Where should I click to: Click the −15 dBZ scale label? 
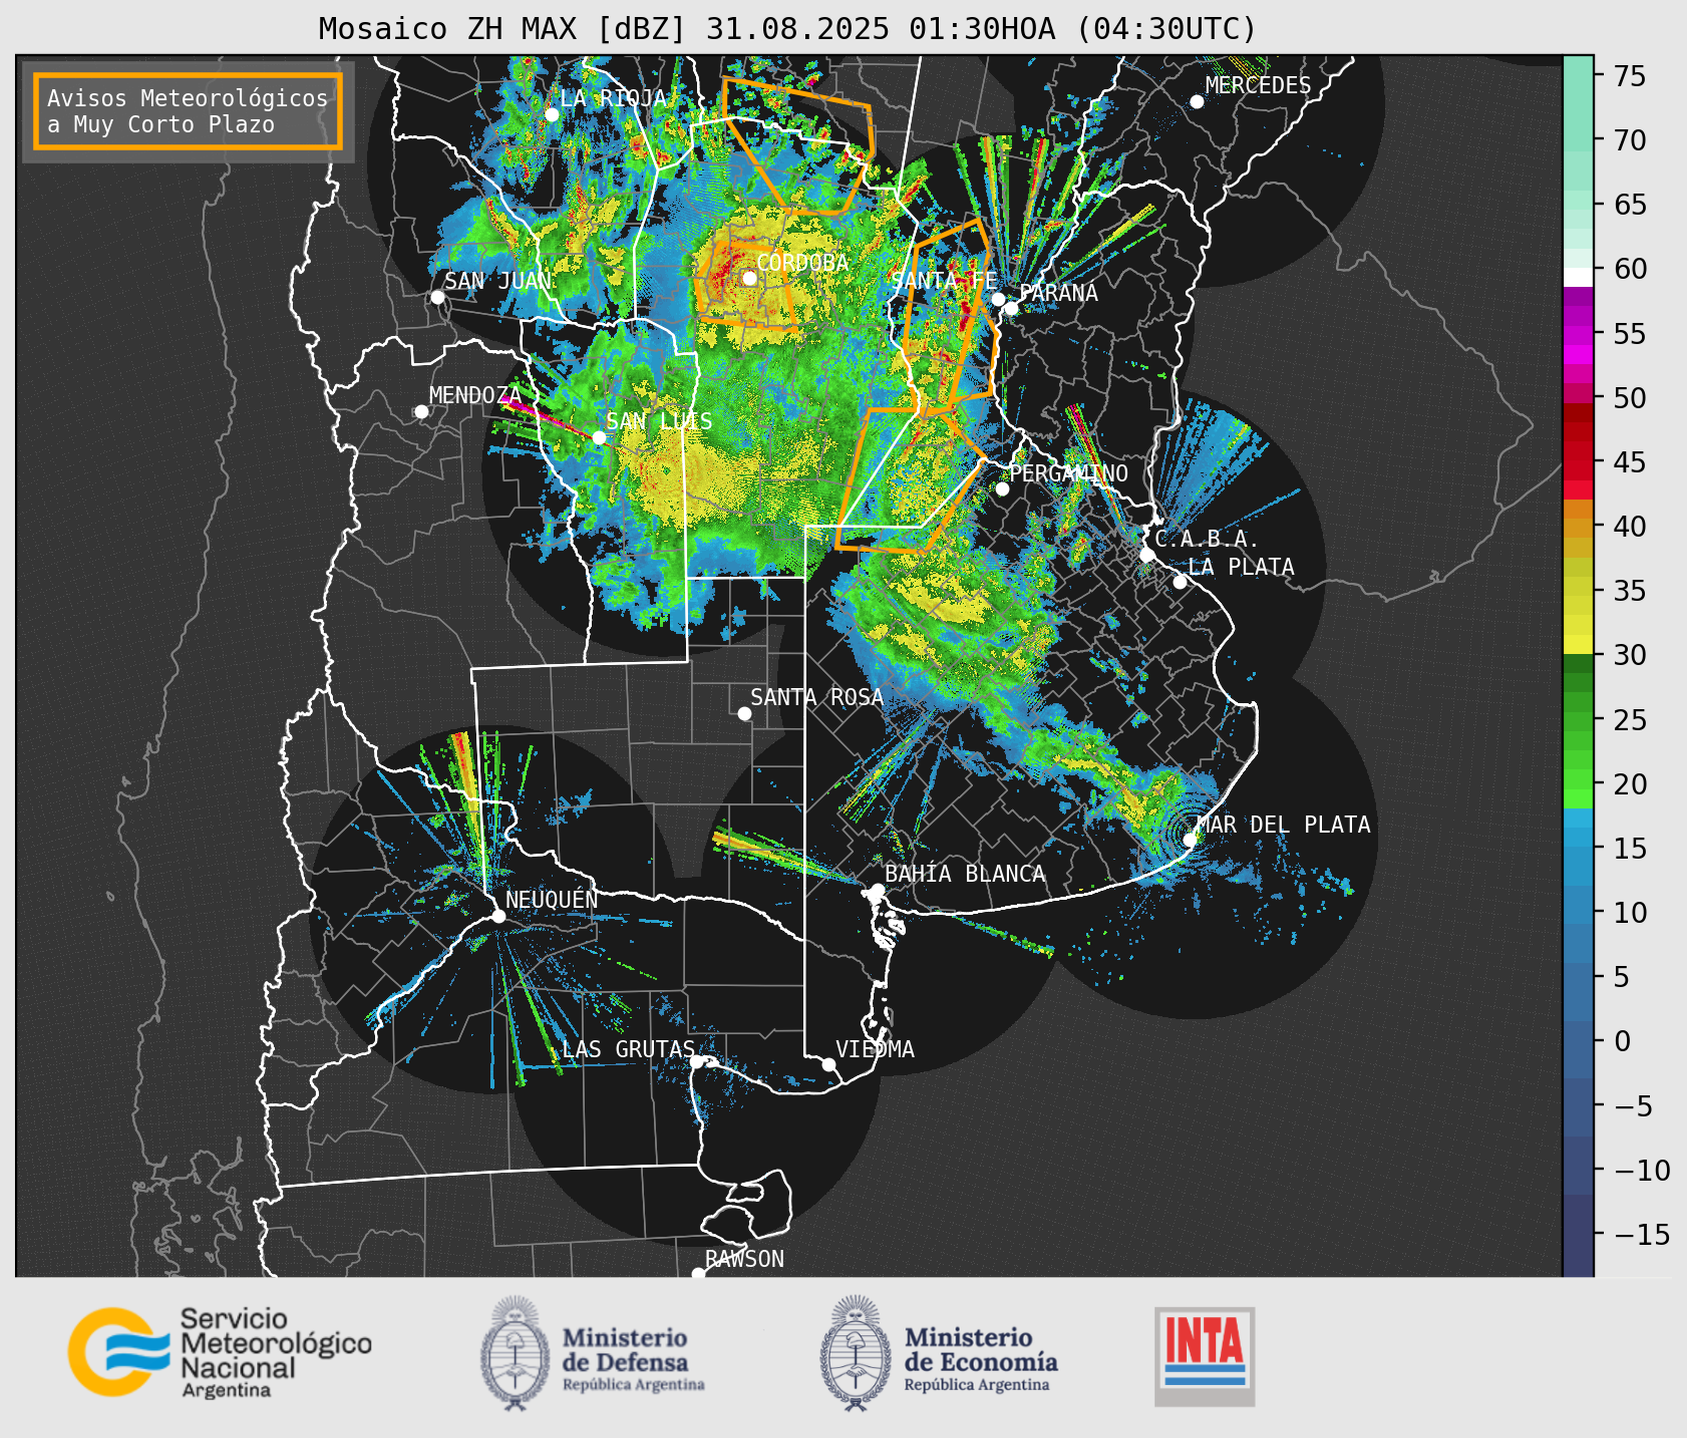(x=1640, y=1235)
